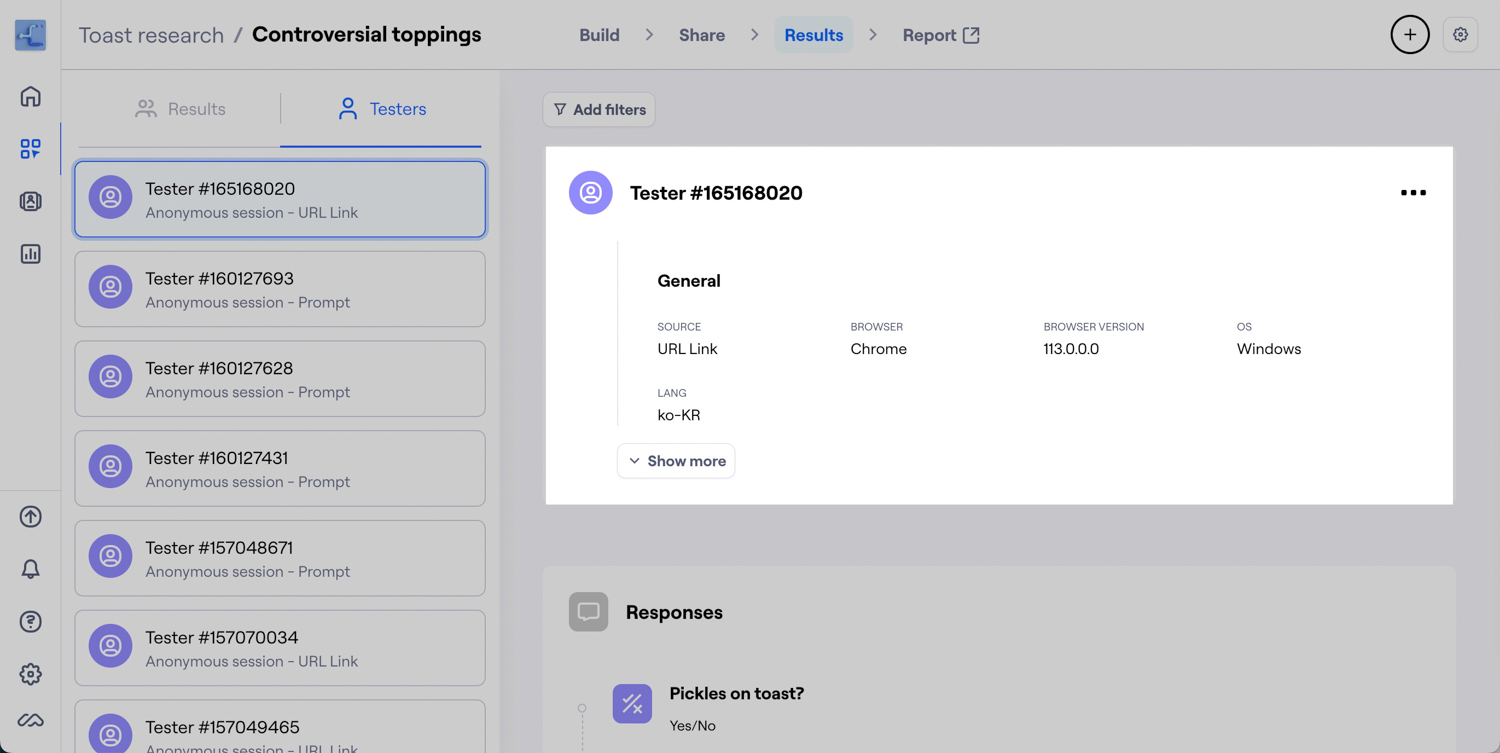The height and width of the screenshot is (753, 1500).
Task: Open the participants panel icon in sidebar
Action: (30, 201)
